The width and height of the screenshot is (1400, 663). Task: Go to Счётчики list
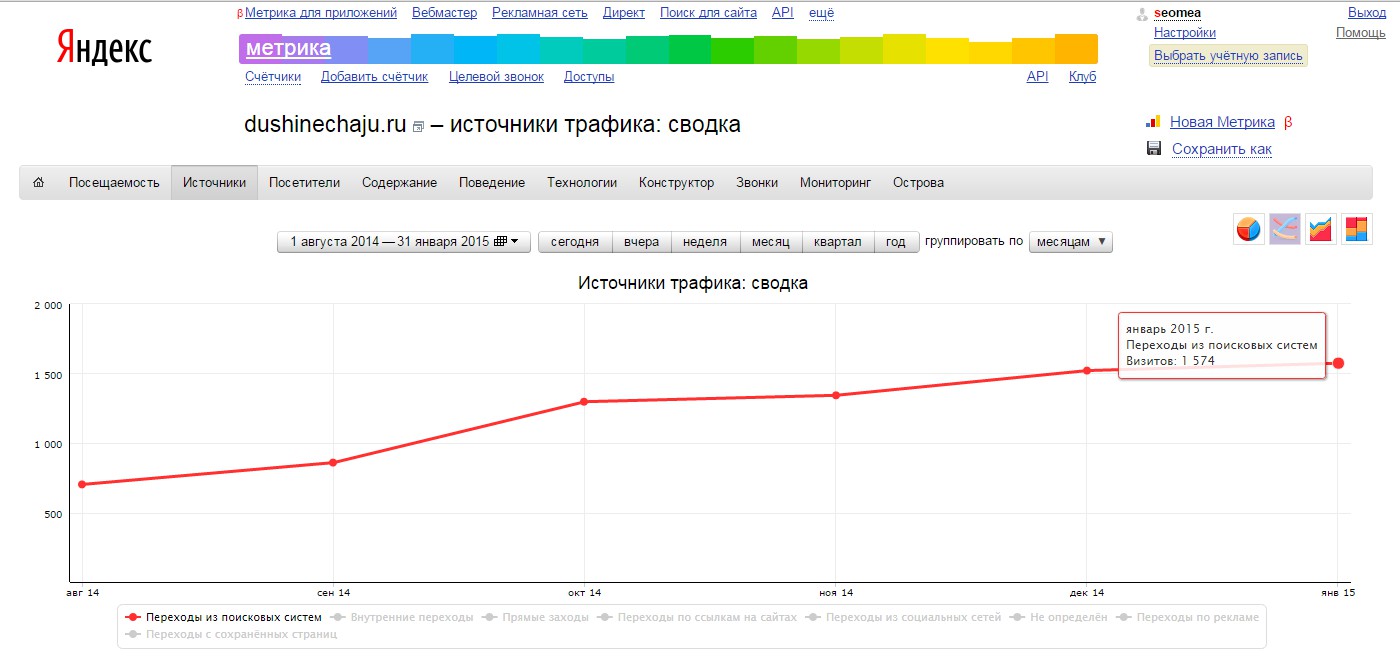273,77
